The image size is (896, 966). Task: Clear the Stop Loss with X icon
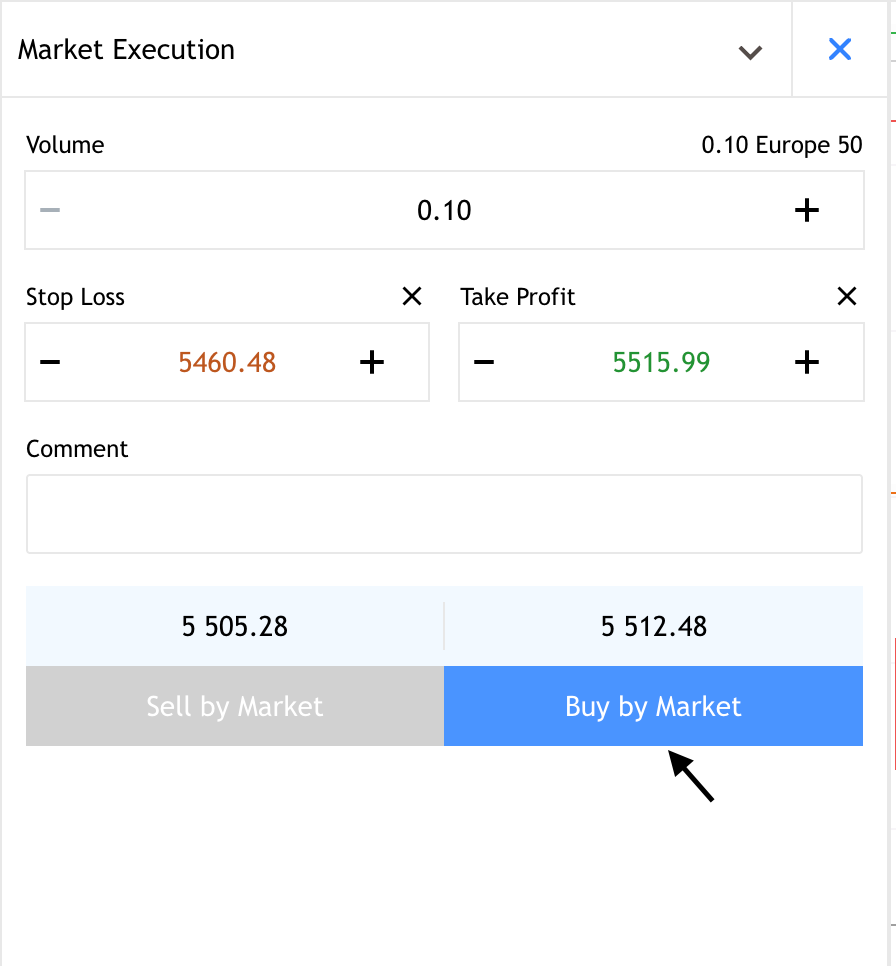(412, 296)
